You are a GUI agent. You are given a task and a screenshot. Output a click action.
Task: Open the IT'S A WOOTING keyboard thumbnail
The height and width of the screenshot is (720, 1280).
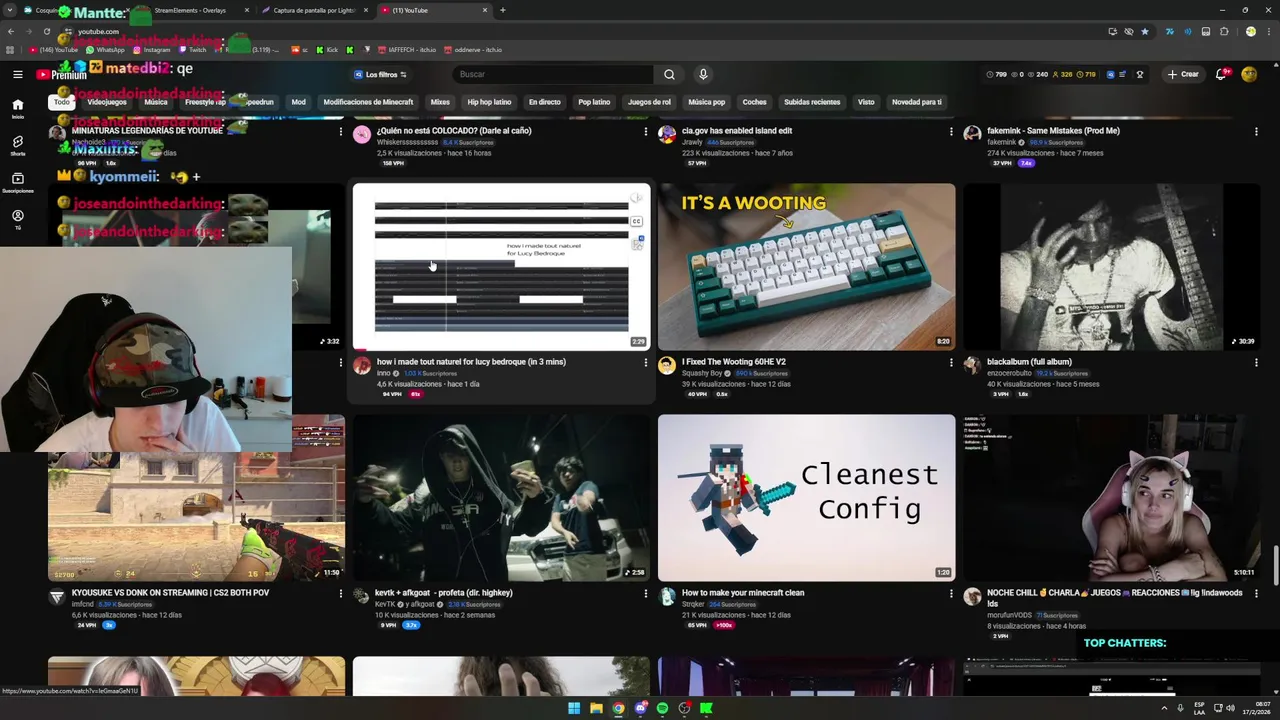[806, 267]
